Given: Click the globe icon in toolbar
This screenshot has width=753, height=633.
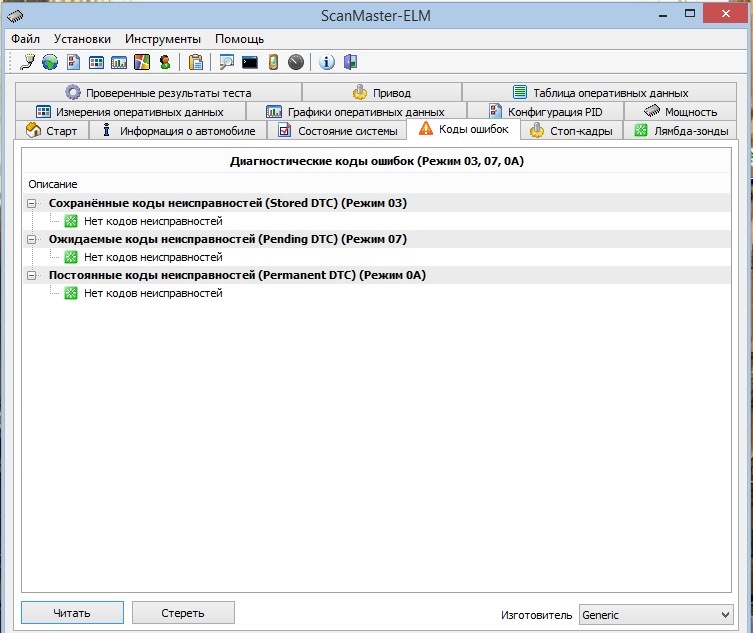Looking at the screenshot, I should point(50,62).
